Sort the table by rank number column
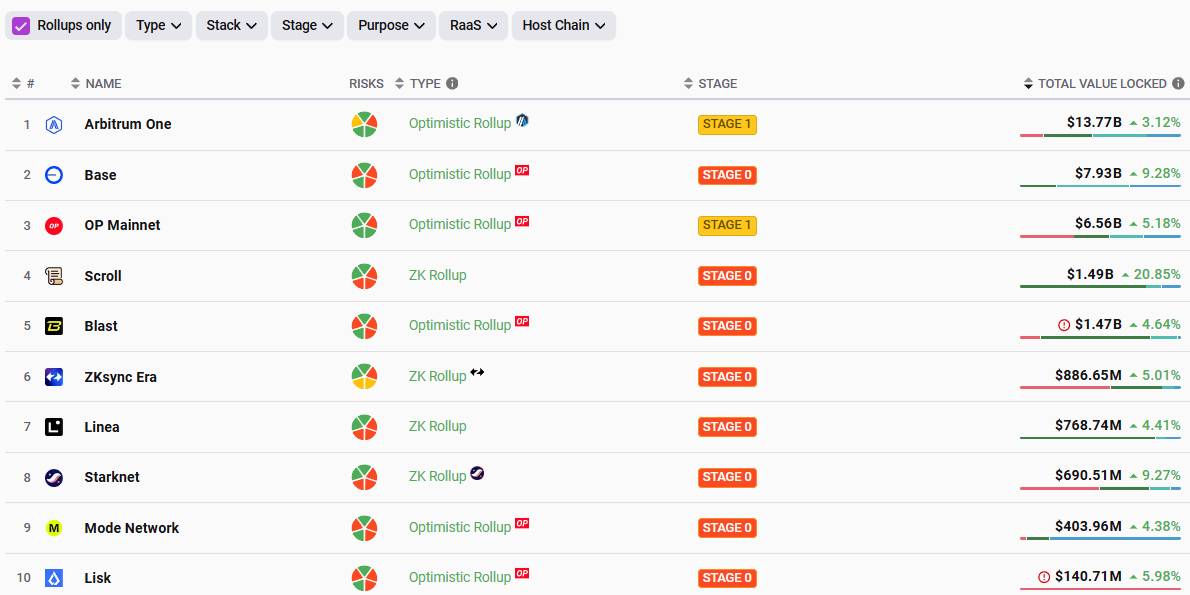1190x595 pixels. tap(23, 83)
